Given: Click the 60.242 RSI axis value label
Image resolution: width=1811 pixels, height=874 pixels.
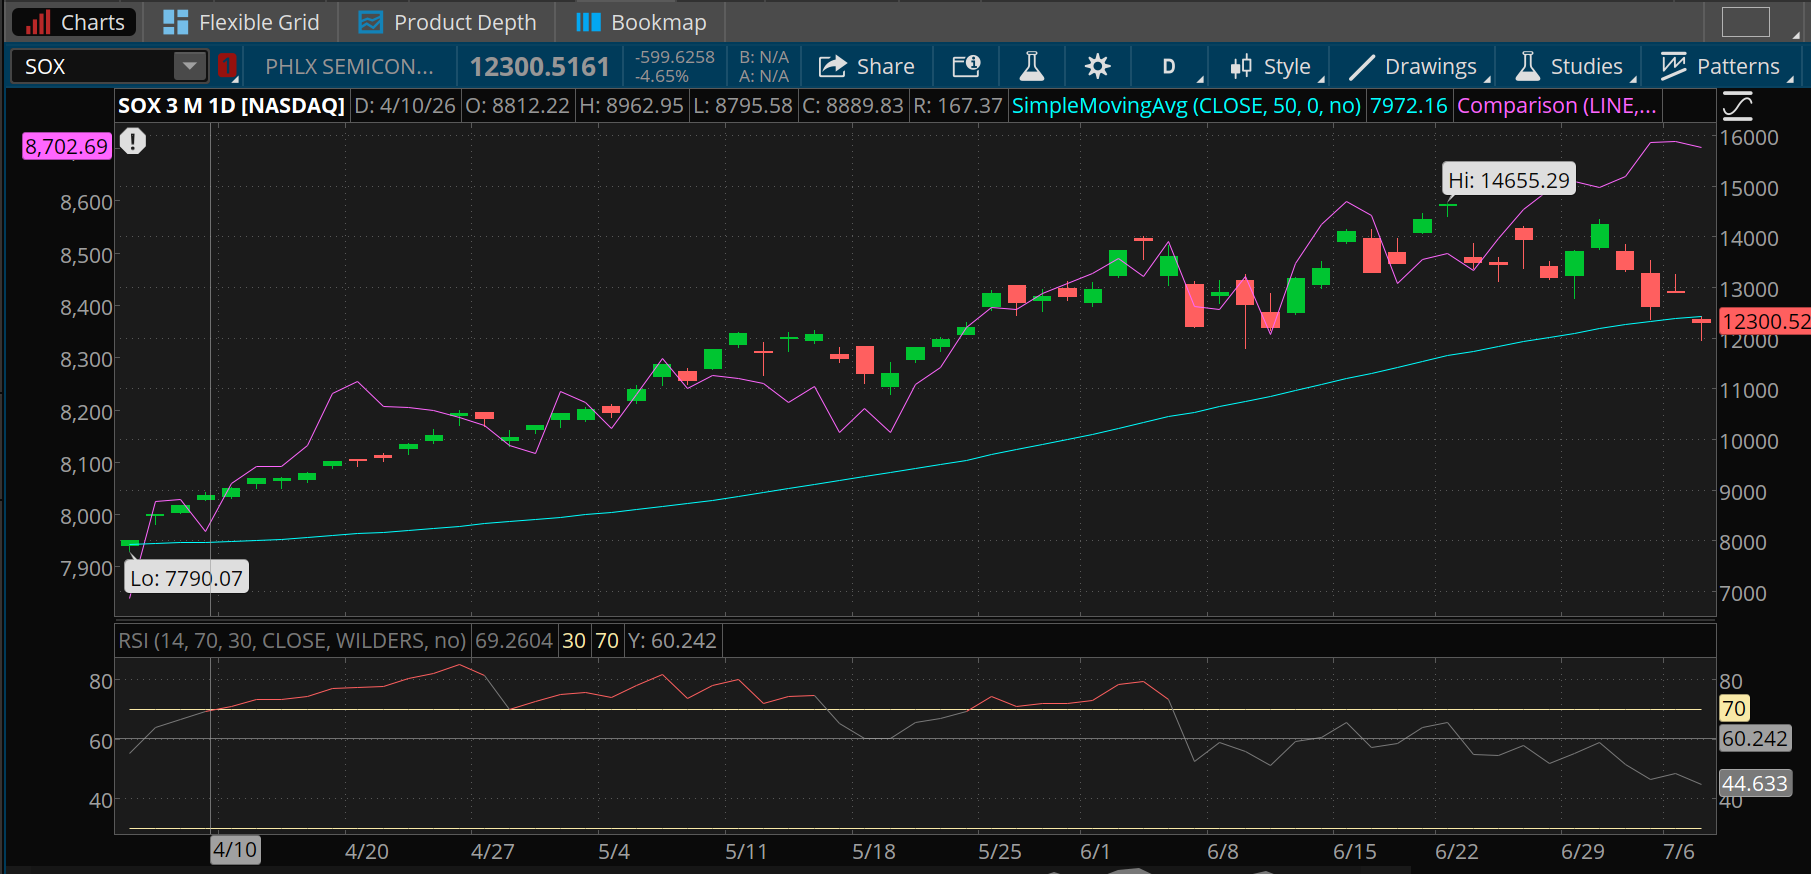Looking at the screenshot, I should click(x=1755, y=739).
